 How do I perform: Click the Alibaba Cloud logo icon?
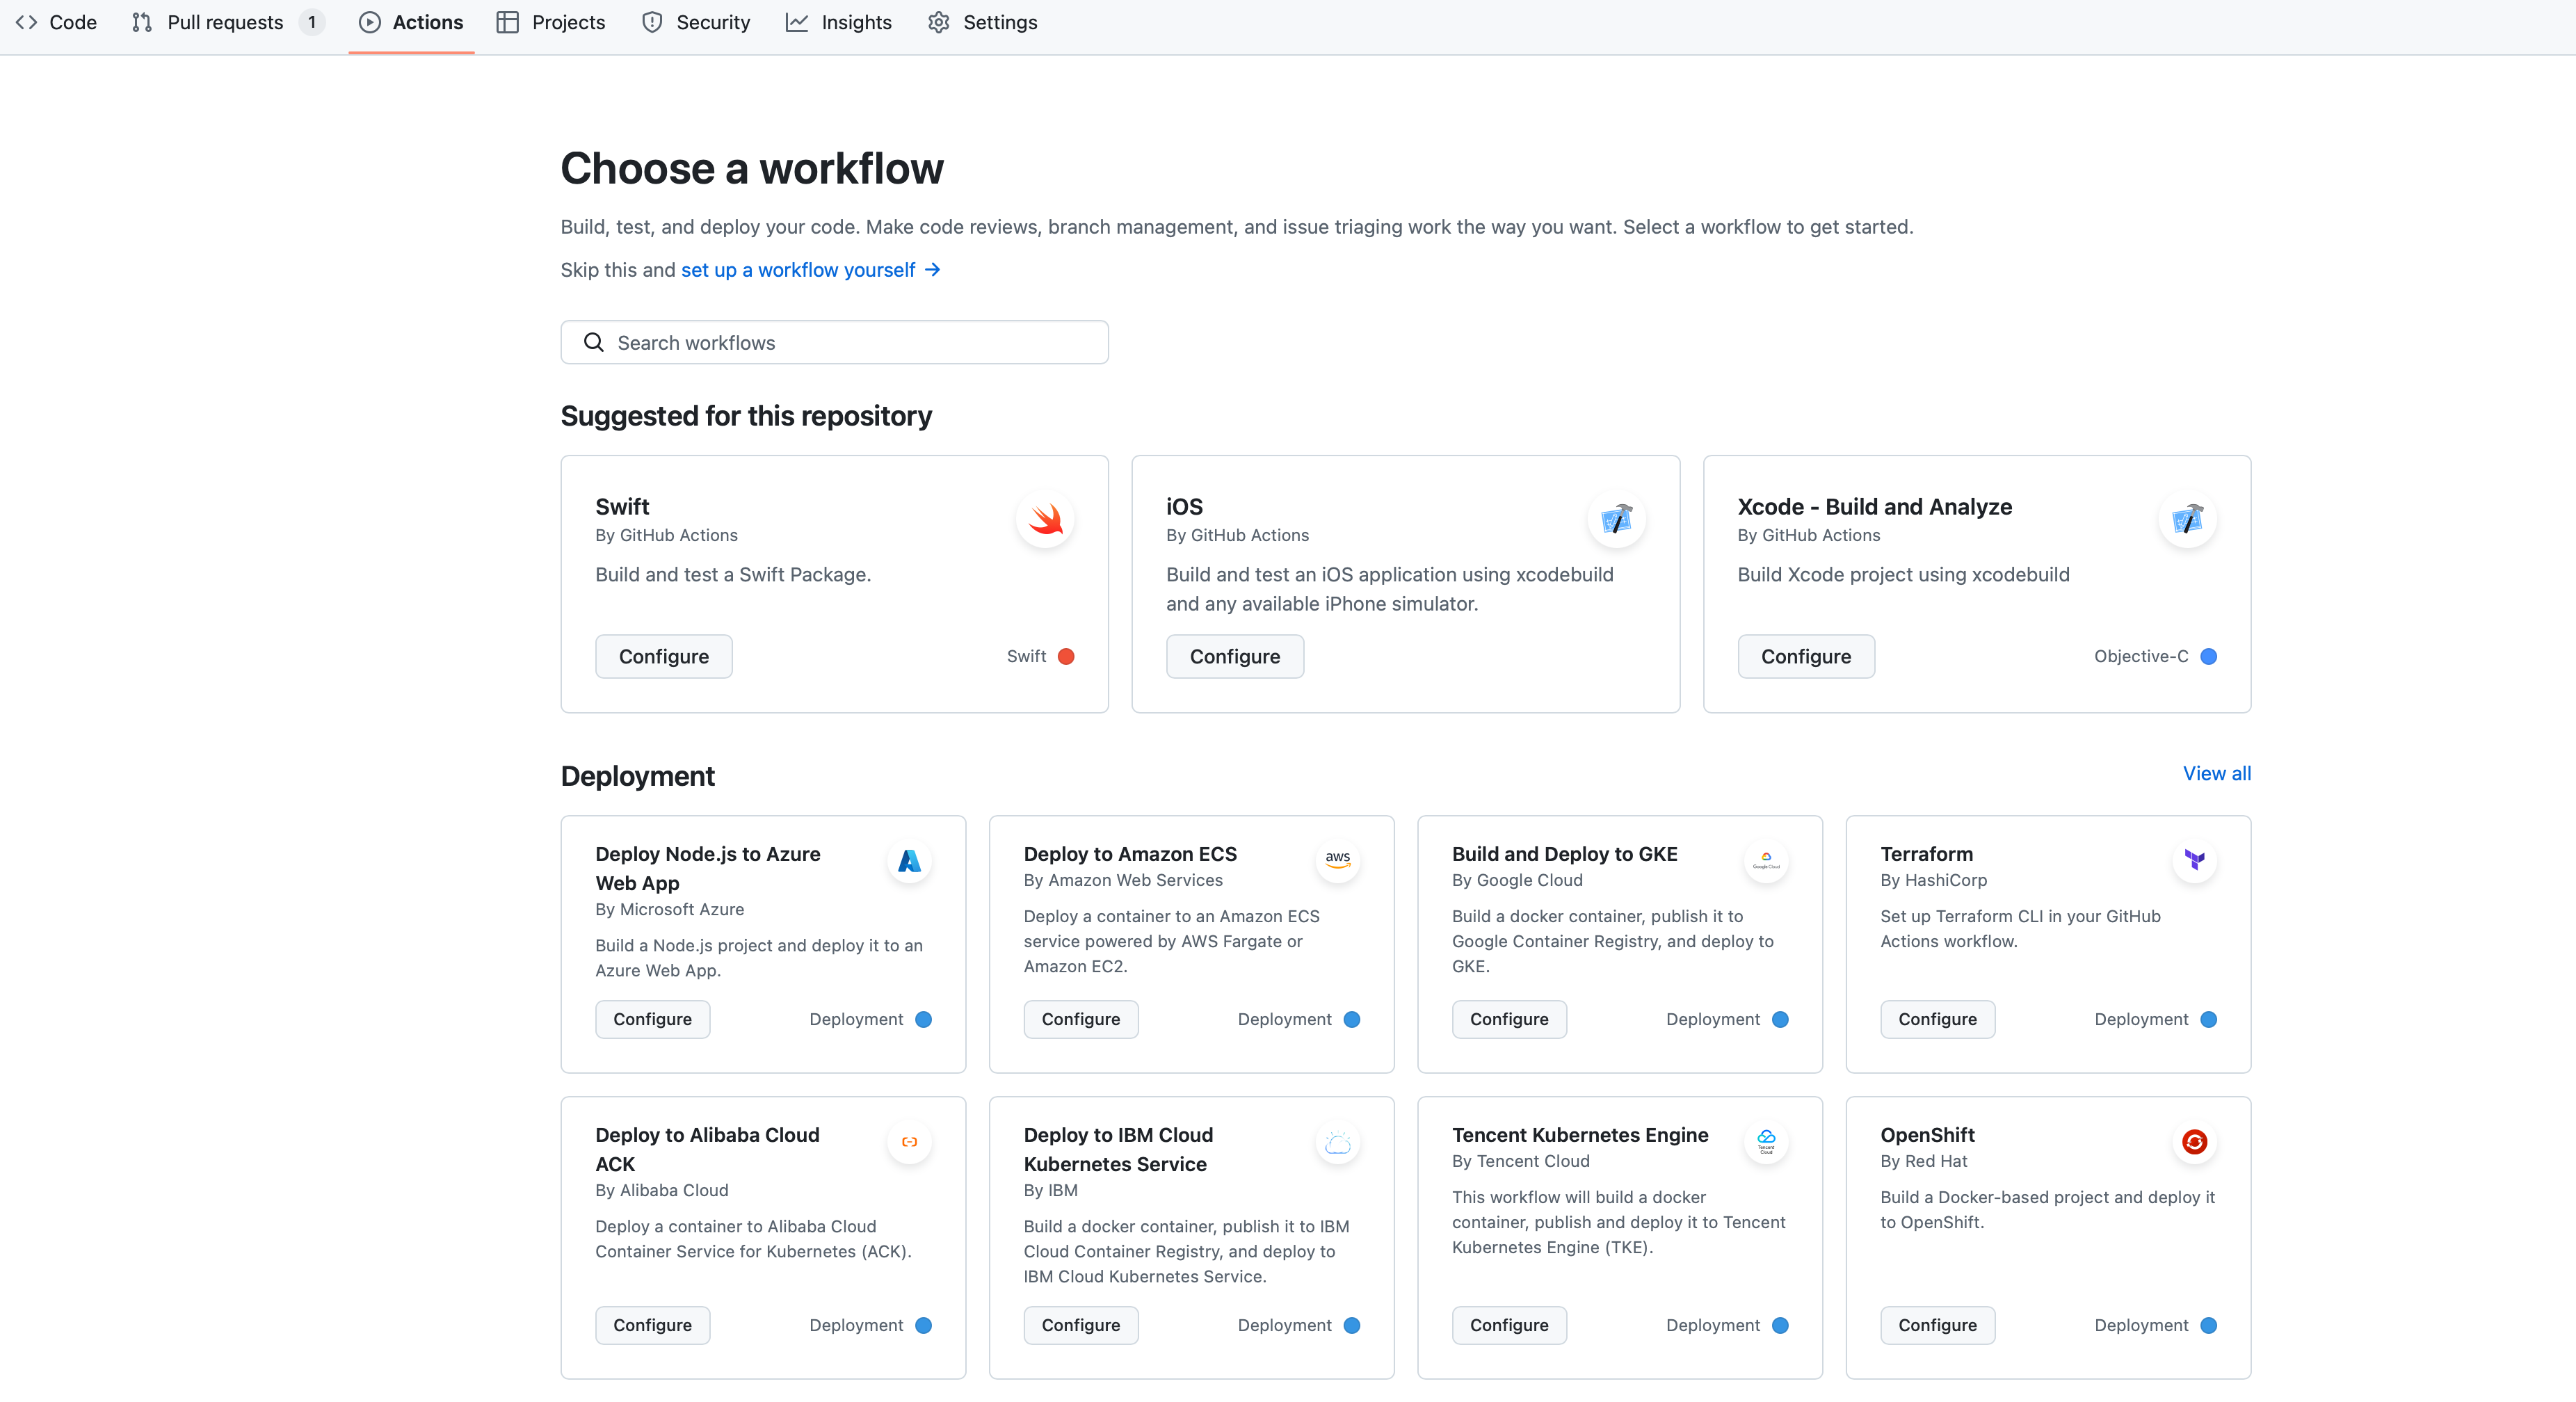tap(909, 1141)
